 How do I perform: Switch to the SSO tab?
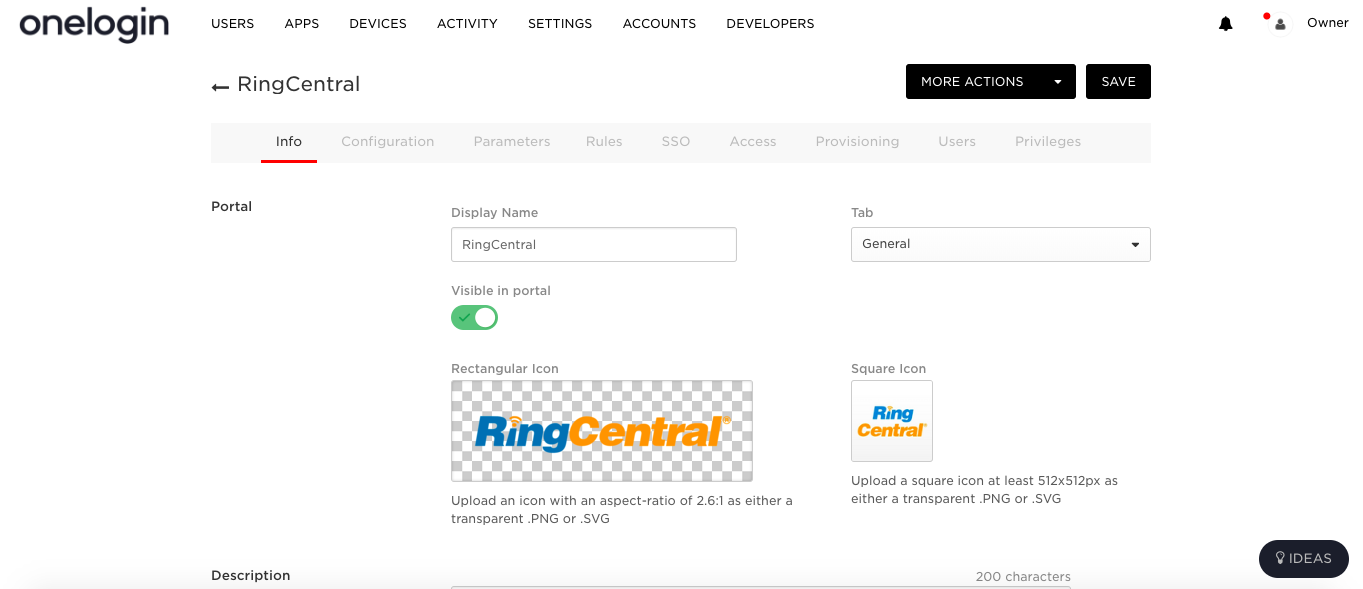[x=676, y=142]
